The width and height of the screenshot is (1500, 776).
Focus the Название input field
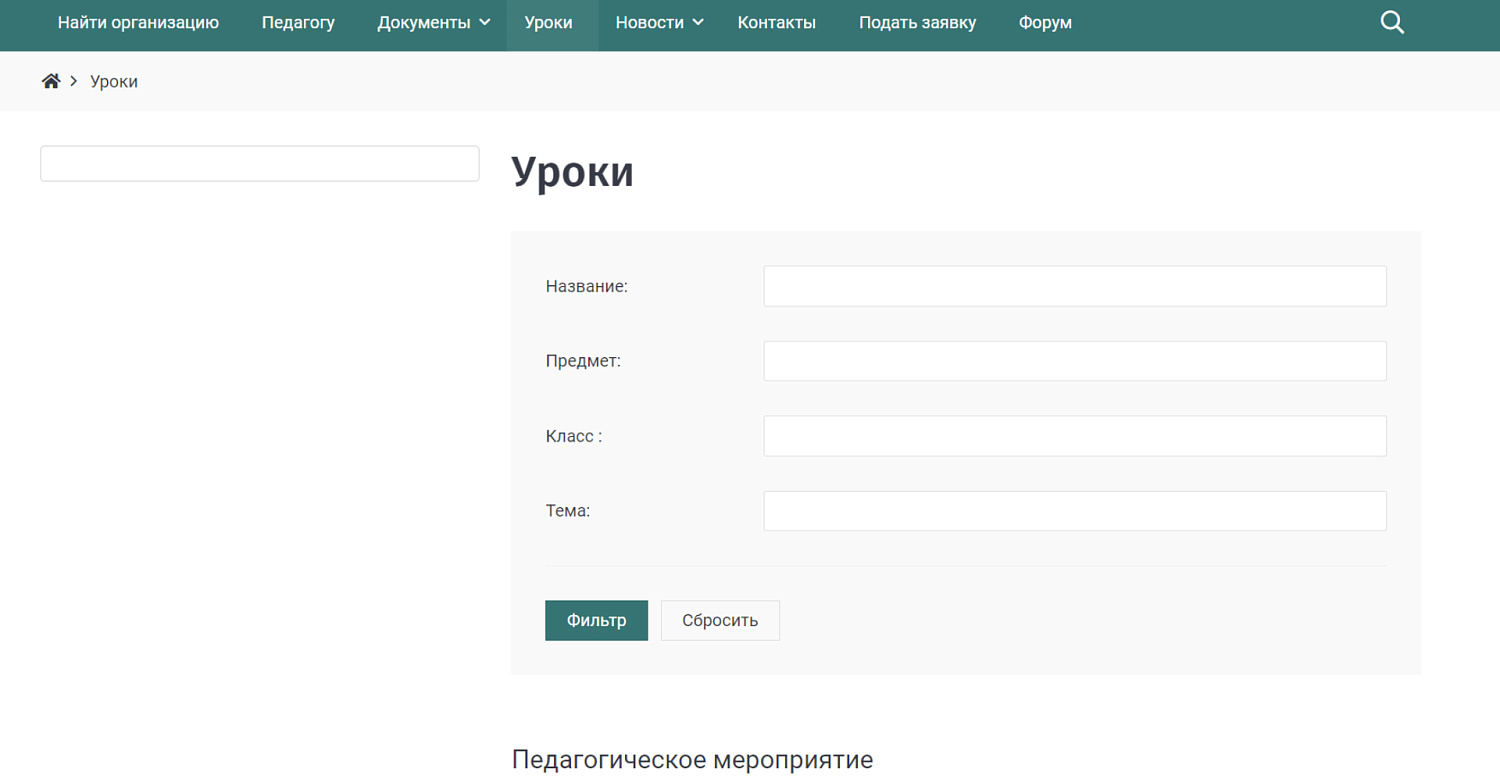pos(1074,286)
